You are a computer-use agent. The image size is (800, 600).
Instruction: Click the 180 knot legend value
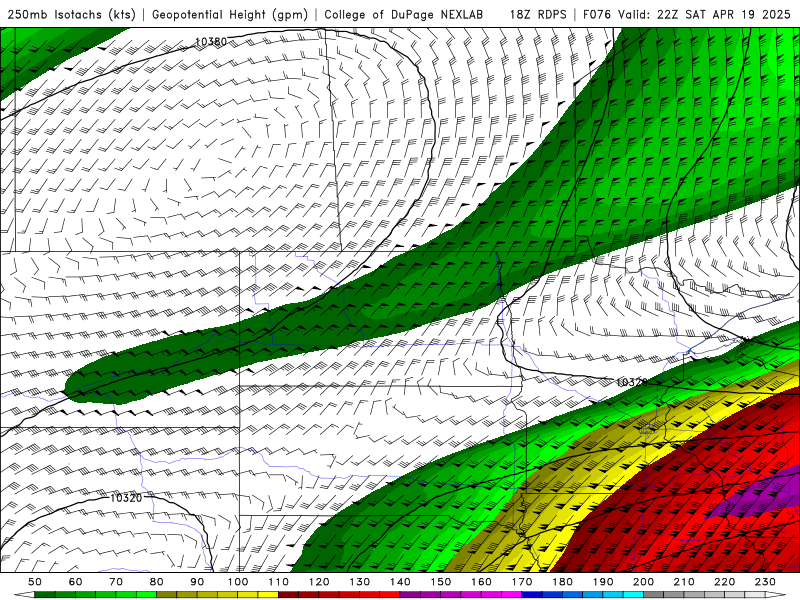562,582
